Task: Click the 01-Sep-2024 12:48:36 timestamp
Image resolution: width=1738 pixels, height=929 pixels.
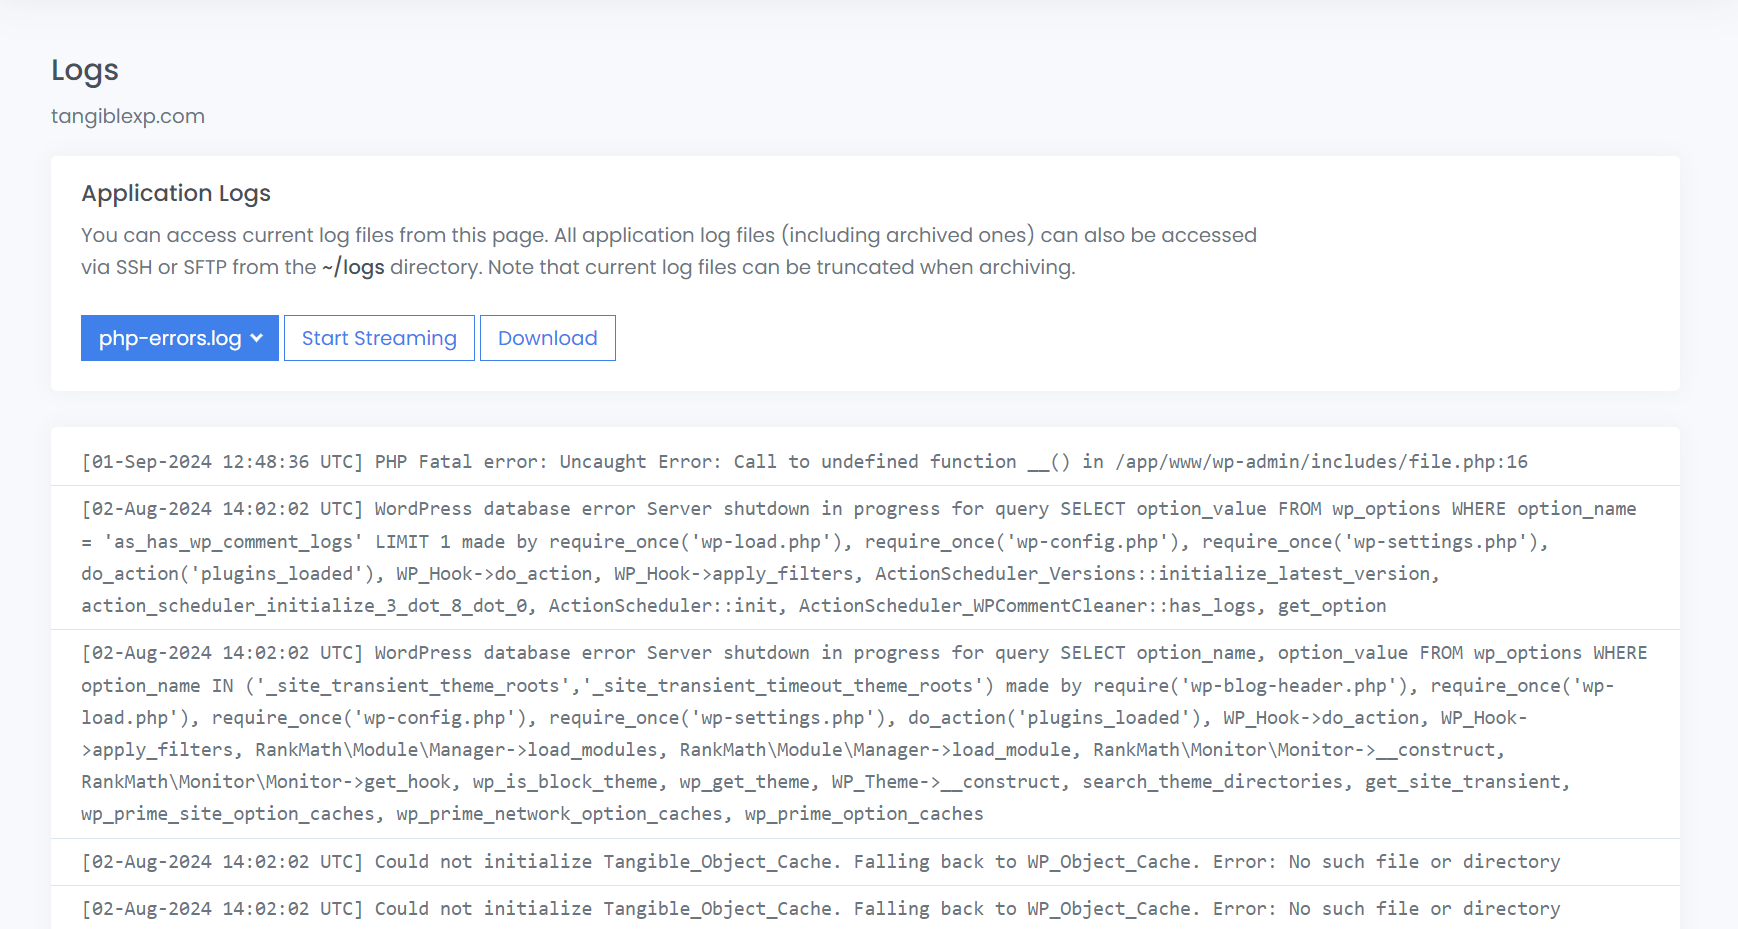Action: pyautogui.click(x=222, y=462)
